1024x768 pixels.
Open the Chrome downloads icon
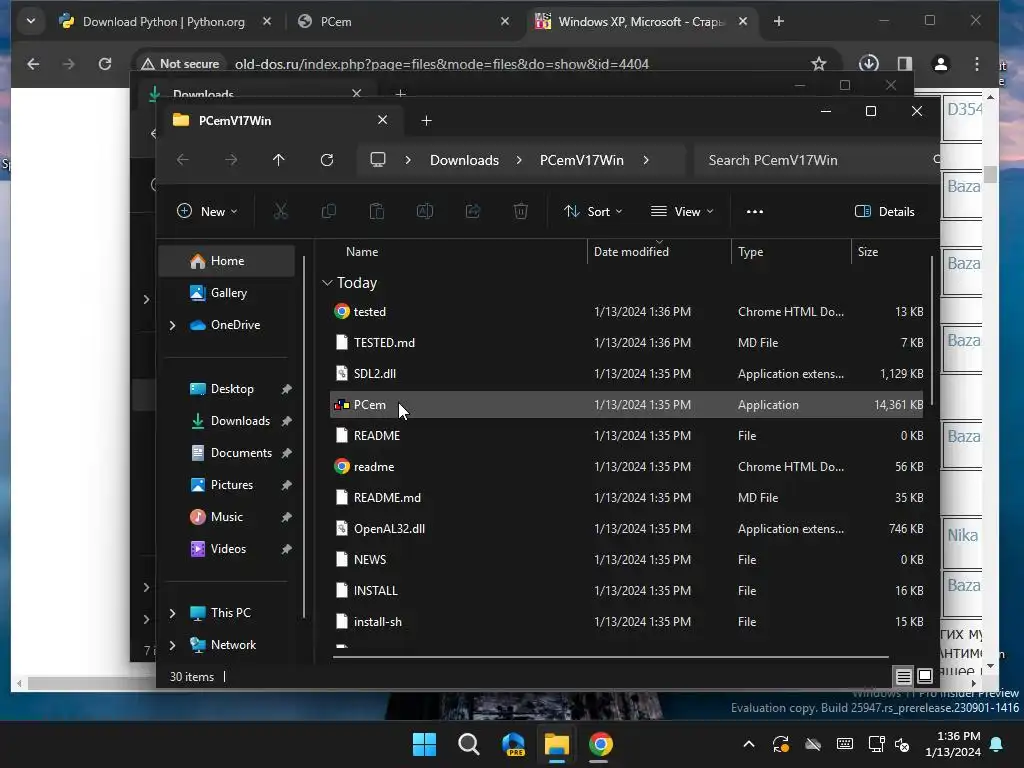point(869,63)
